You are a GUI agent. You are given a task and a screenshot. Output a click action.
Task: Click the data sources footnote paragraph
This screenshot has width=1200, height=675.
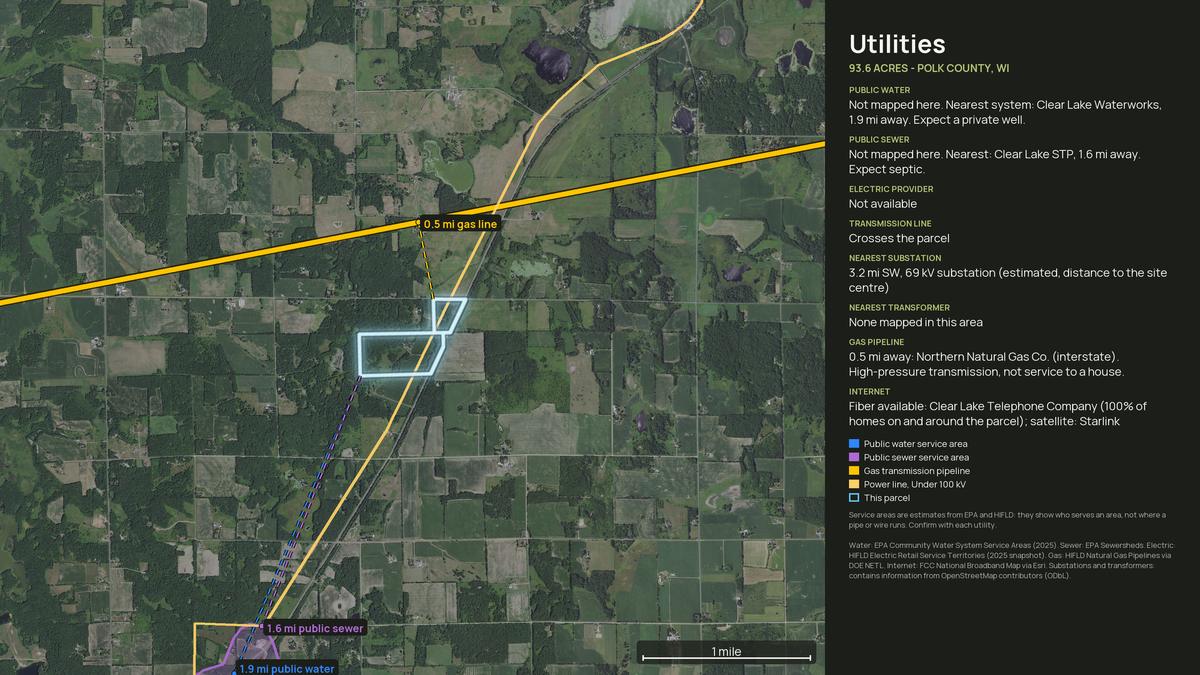(x=1010, y=560)
